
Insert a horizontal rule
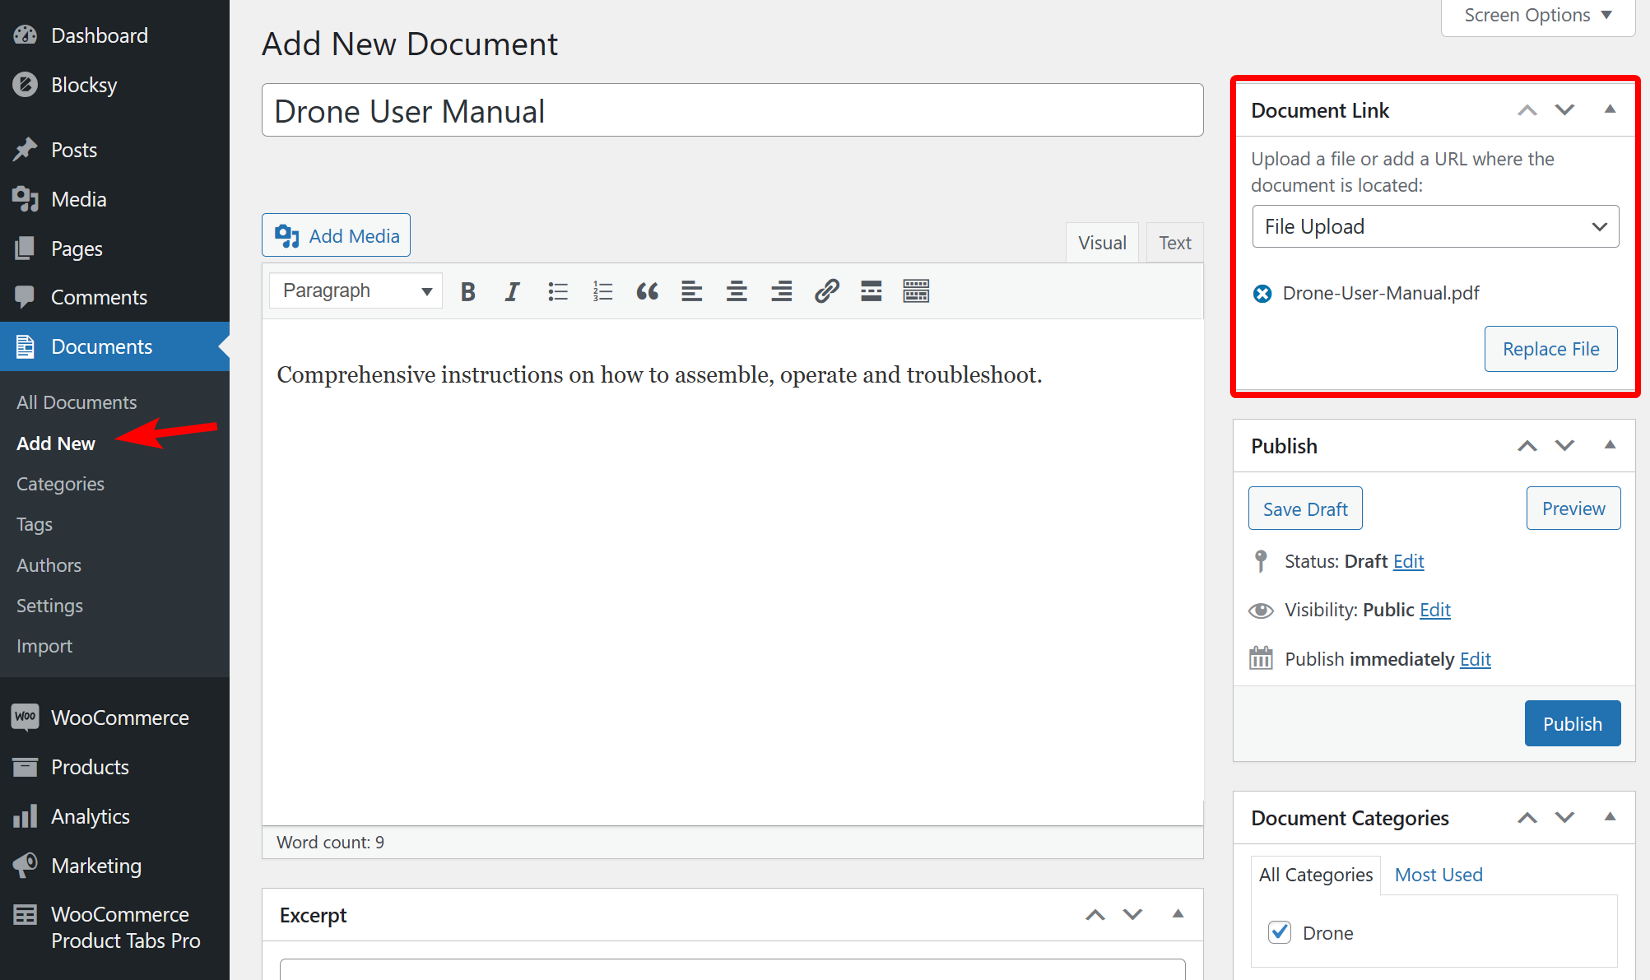point(870,291)
